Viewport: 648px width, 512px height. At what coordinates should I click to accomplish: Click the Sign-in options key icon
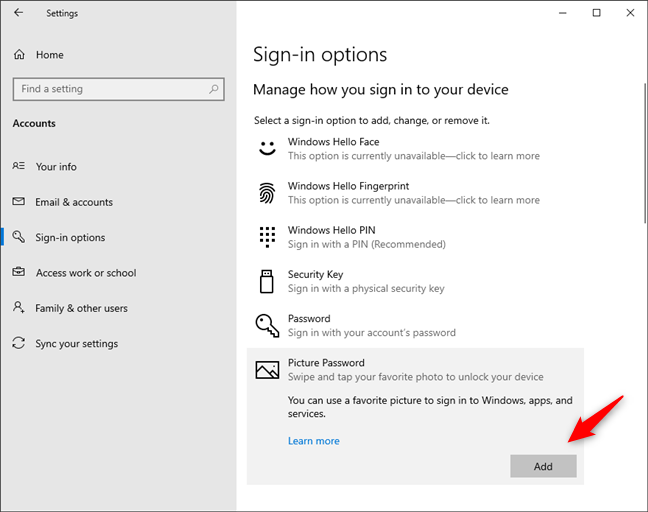(19, 237)
